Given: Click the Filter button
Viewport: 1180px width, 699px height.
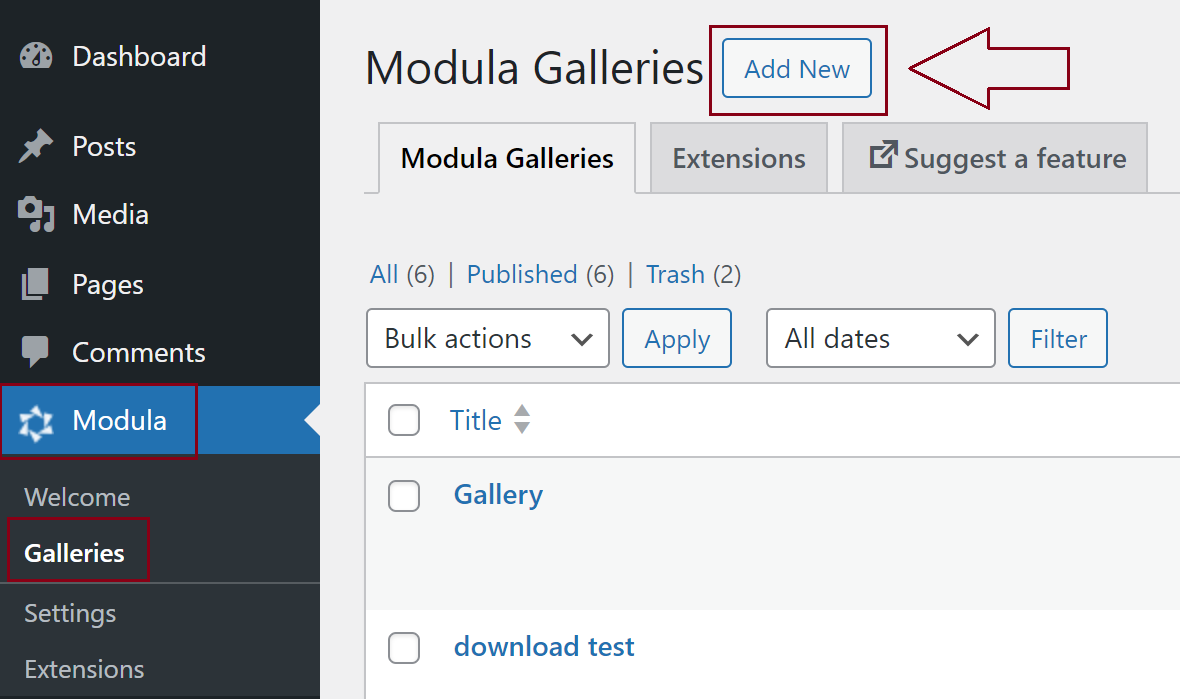Looking at the screenshot, I should click(x=1058, y=338).
